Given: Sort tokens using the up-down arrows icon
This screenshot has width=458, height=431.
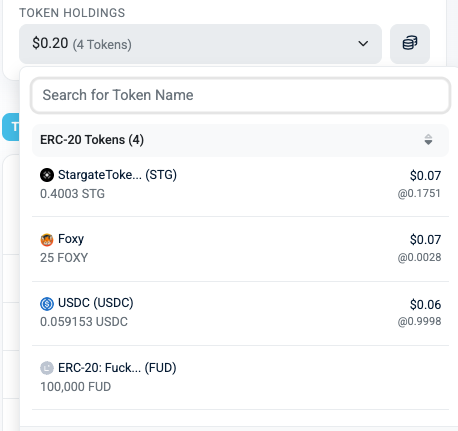Looking at the screenshot, I should (x=428, y=140).
